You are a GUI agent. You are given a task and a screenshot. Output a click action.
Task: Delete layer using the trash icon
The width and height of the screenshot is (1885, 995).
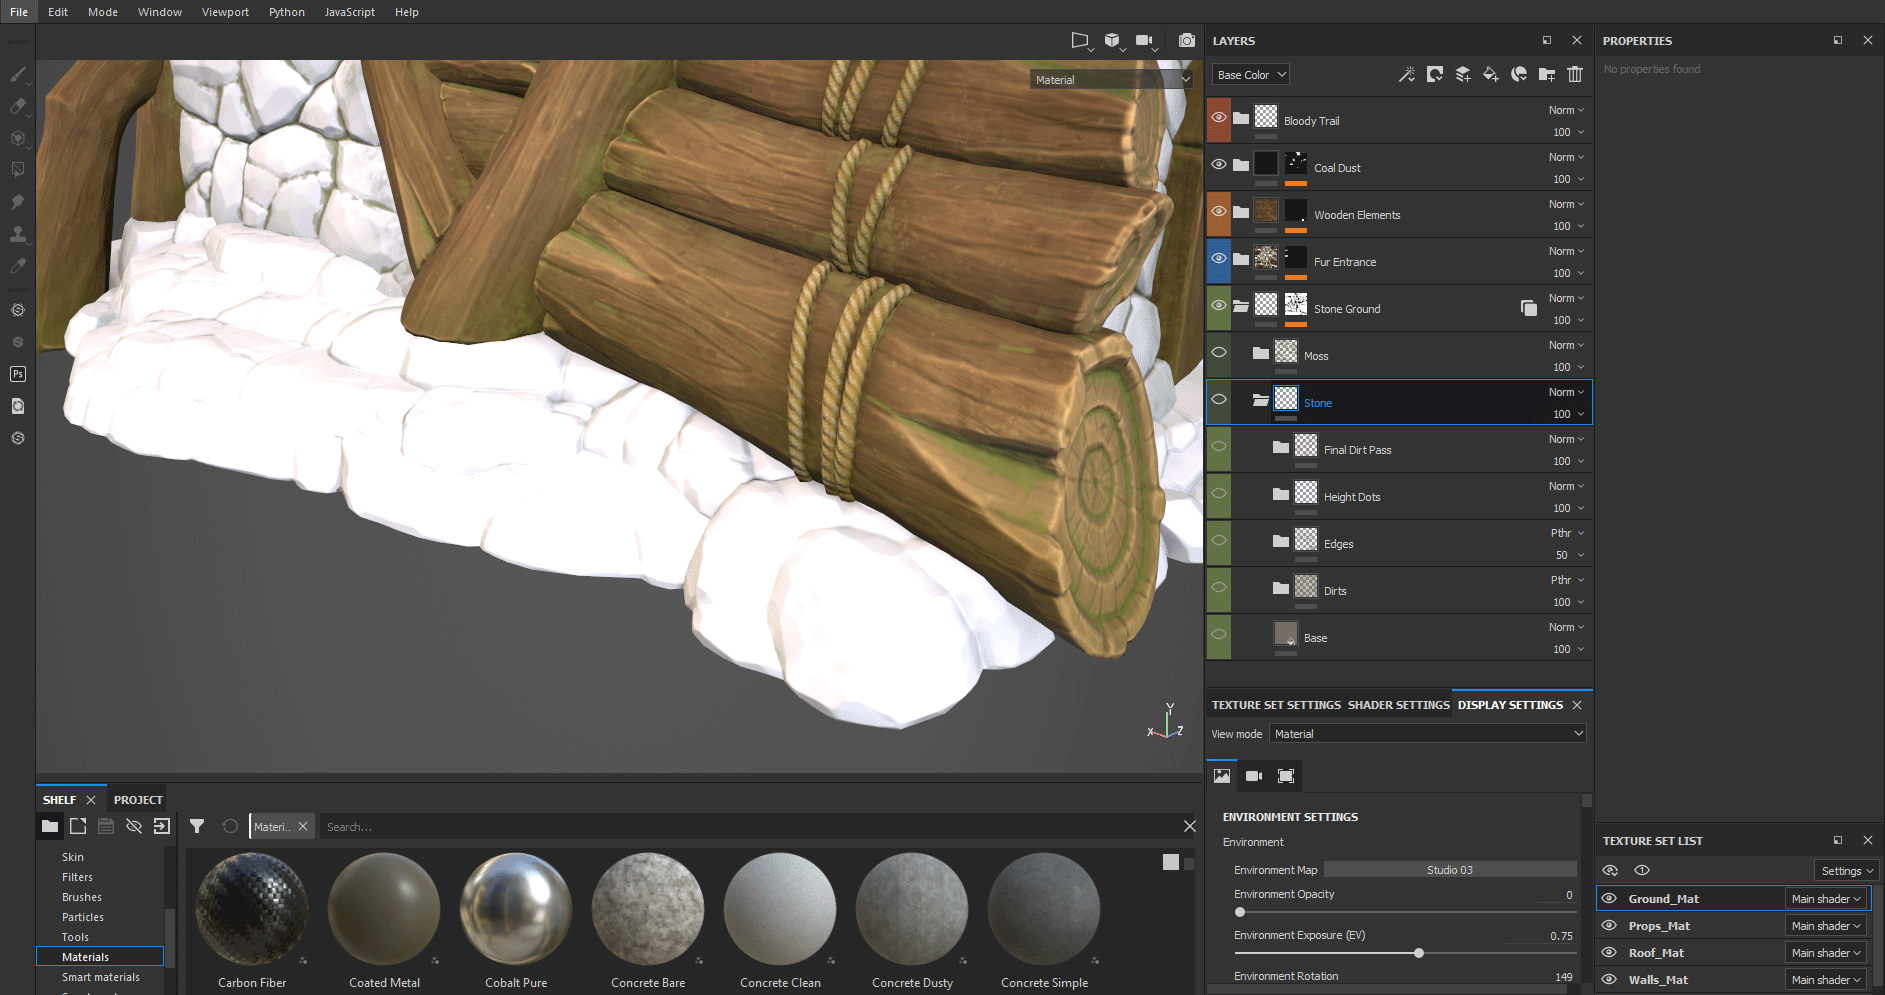point(1575,75)
